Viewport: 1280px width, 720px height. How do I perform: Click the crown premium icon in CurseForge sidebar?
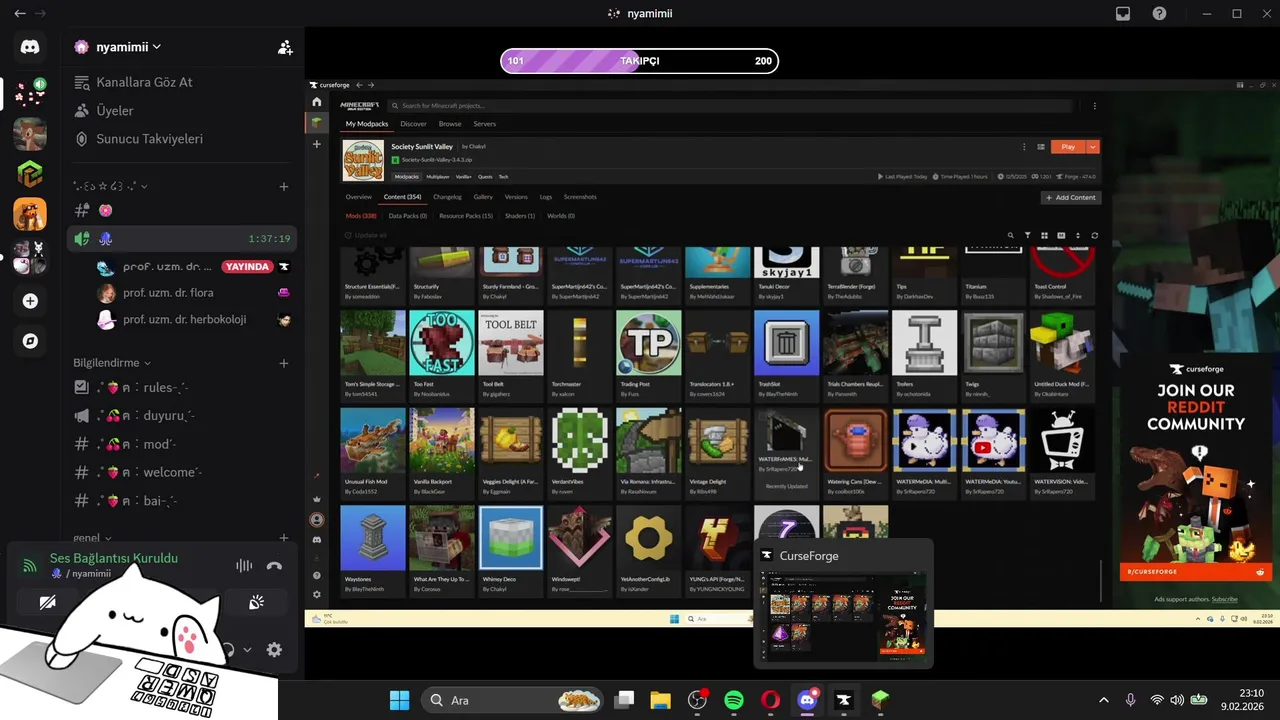click(317, 499)
